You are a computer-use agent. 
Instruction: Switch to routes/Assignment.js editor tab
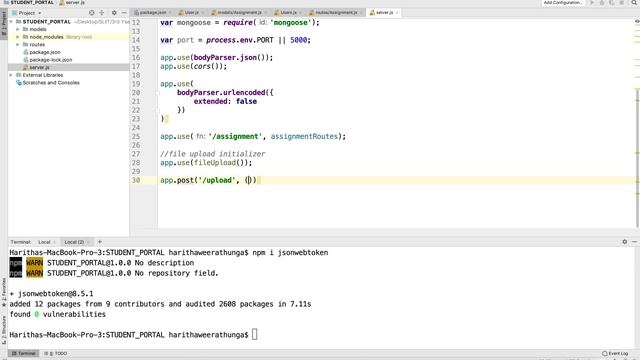[x=336, y=13]
